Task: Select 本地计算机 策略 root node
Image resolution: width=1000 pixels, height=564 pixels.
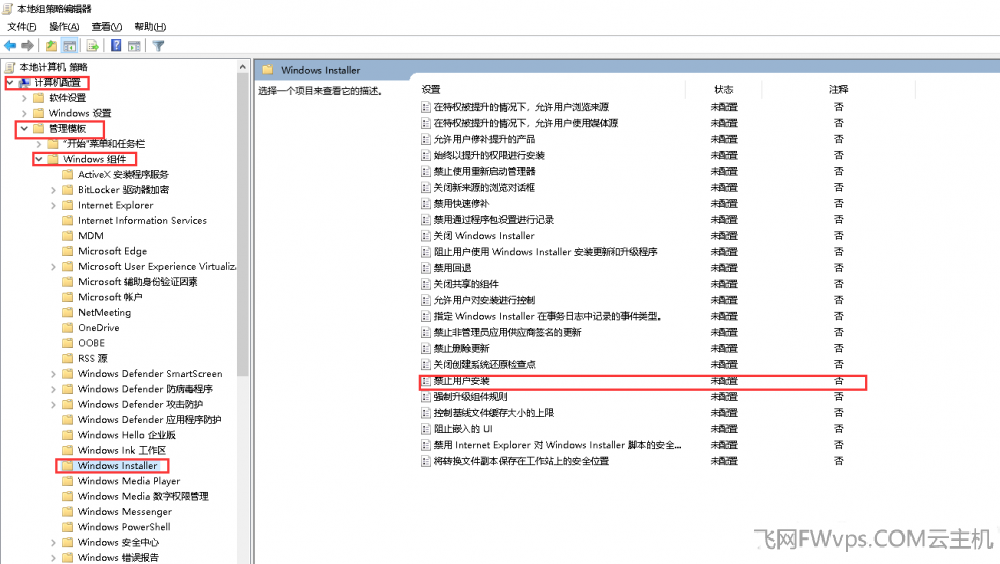Action: tap(54, 67)
